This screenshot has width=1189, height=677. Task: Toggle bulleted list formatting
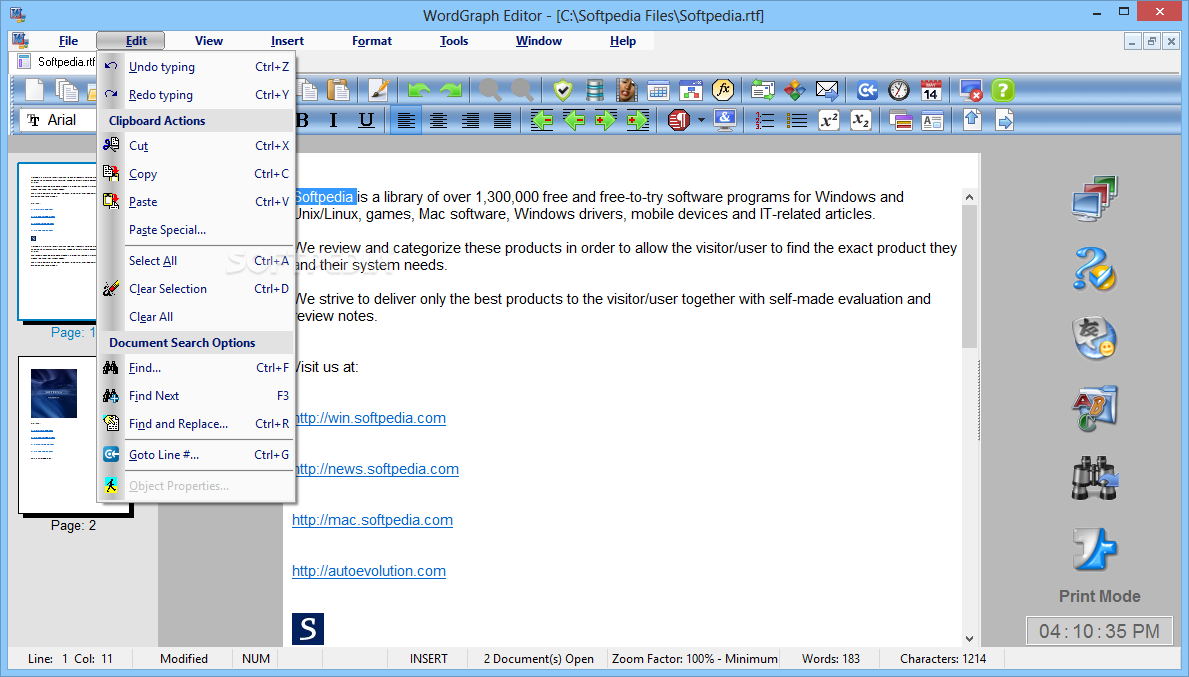[x=796, y=120]
